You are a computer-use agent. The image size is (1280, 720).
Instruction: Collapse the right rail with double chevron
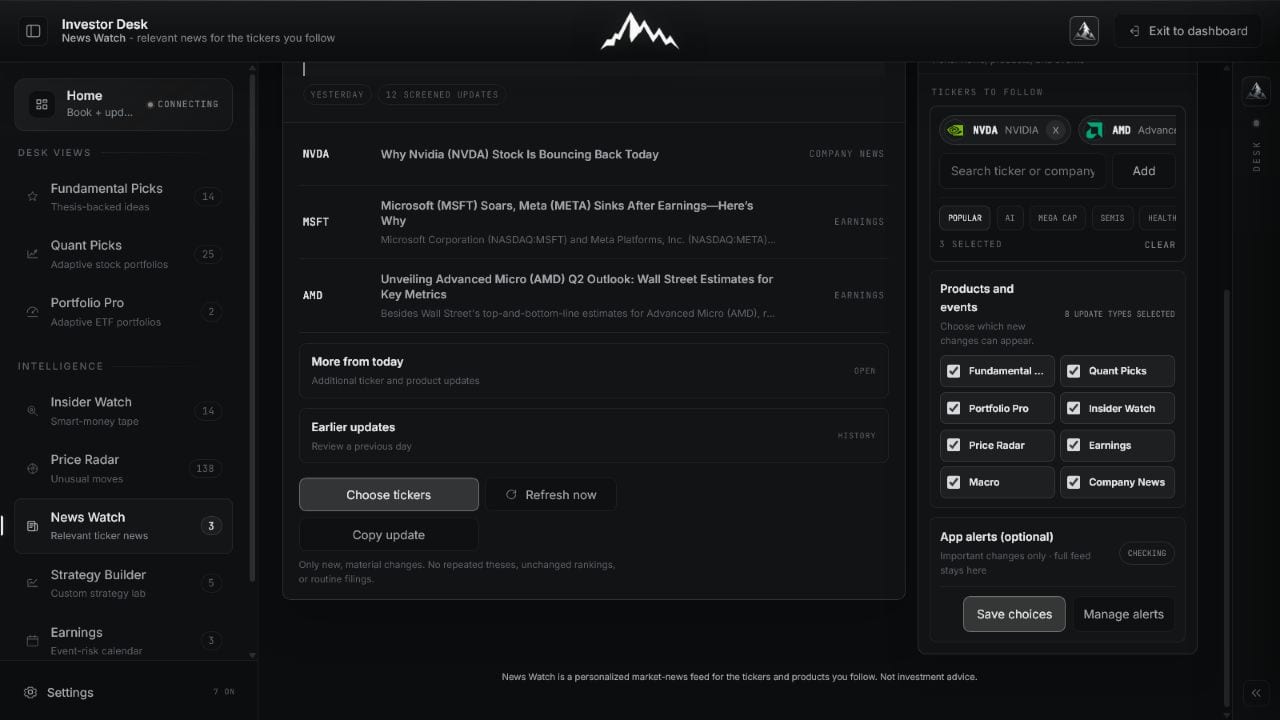1256,693
